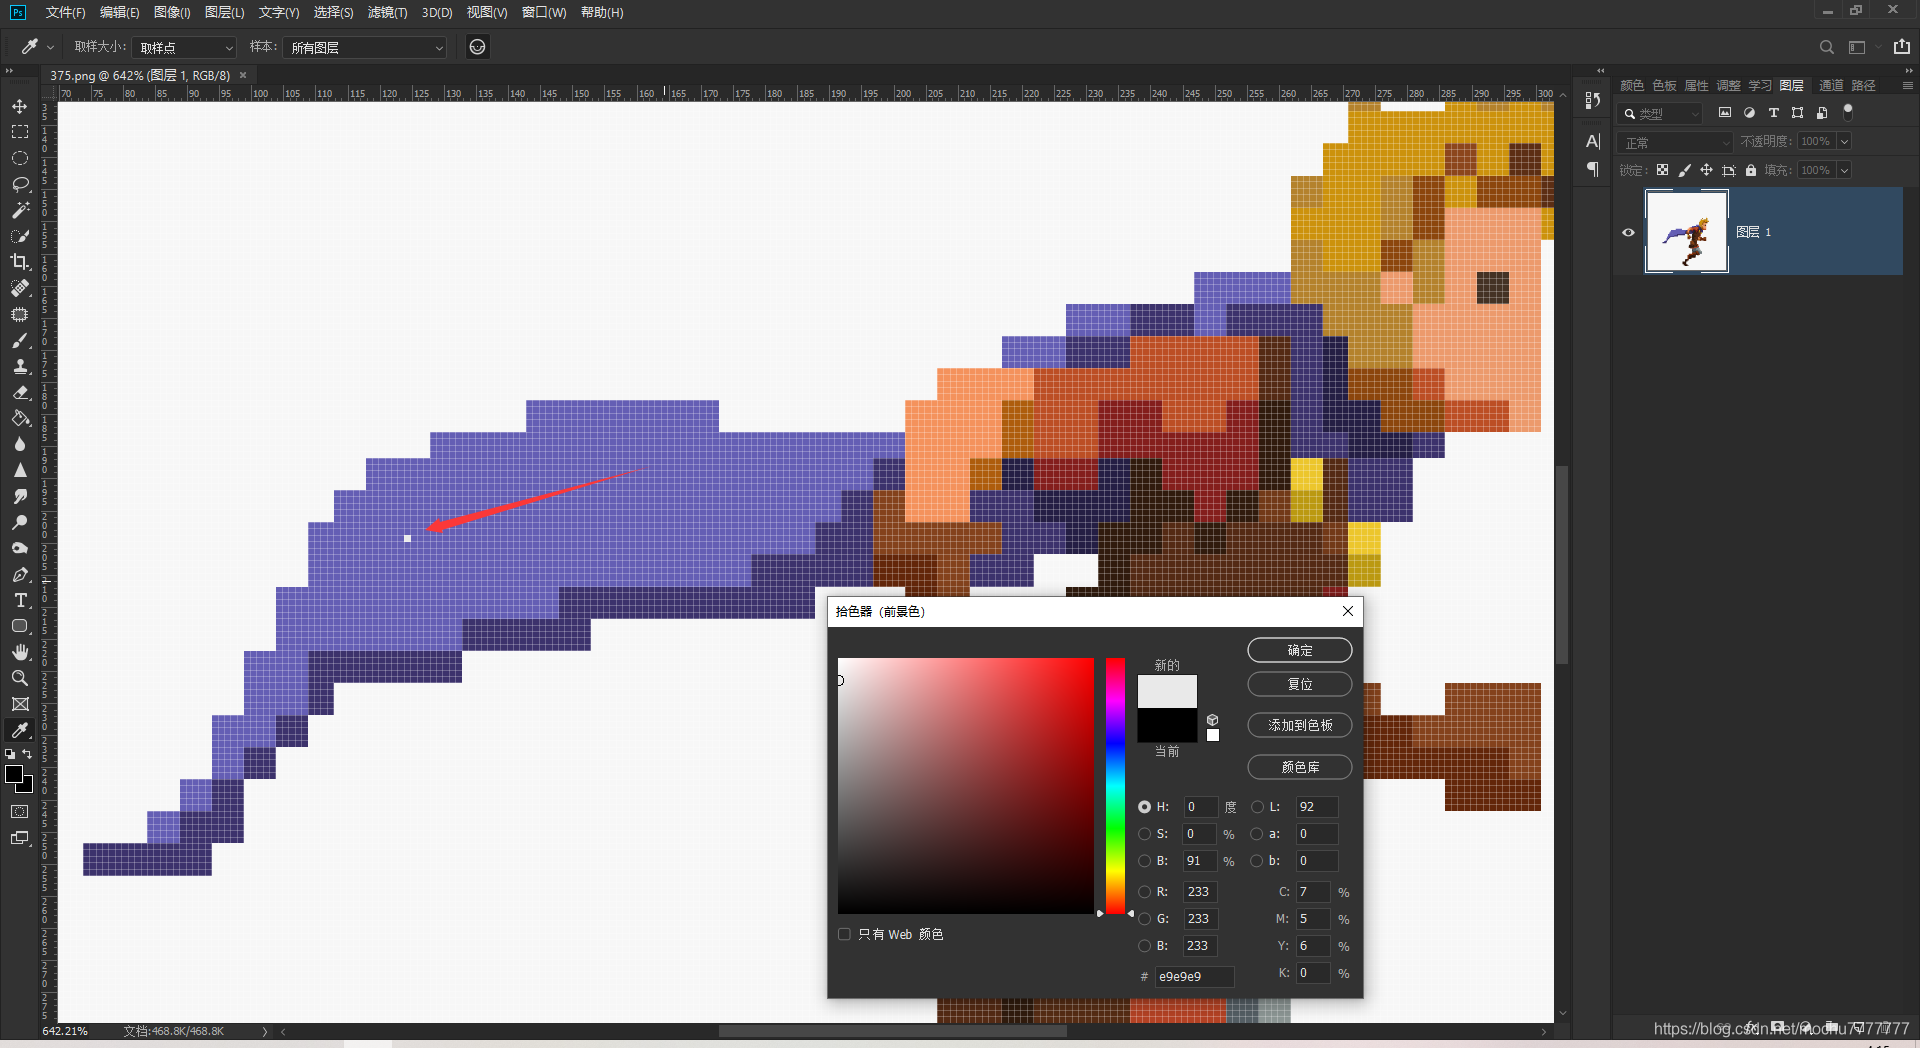Click the foreground color swatch in toolbar
The width and height of the screenshot is (1920, 1048).
[14, 774]
